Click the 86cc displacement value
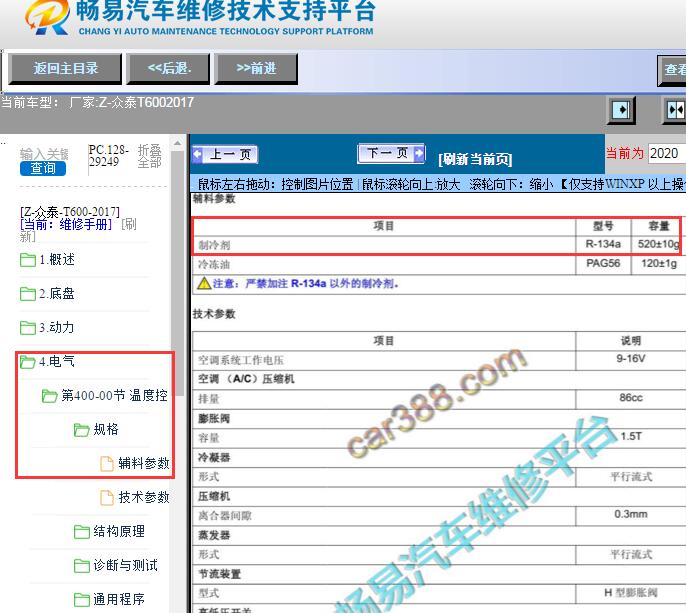Screen dimensions: 686x613 coord(630,398)
